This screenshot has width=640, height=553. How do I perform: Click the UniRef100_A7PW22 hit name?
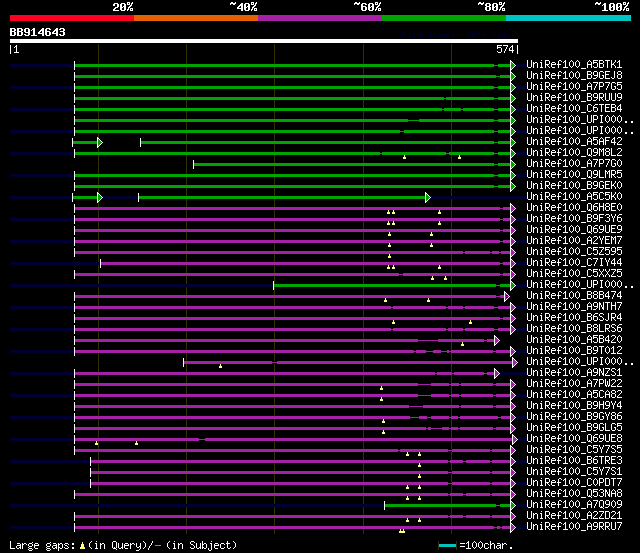pyautogui.click(x=574, y=384)
